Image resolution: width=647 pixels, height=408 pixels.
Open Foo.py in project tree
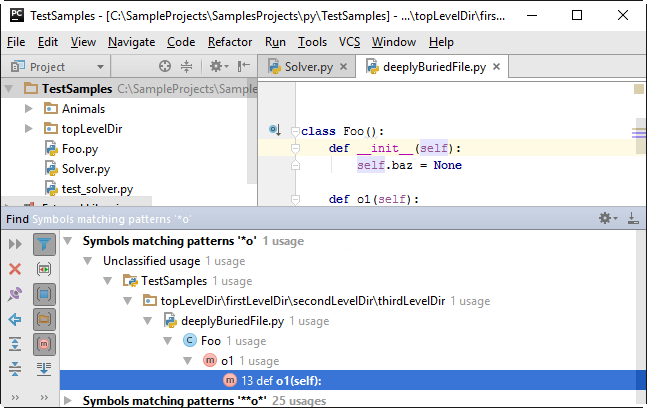coord(80,149)
